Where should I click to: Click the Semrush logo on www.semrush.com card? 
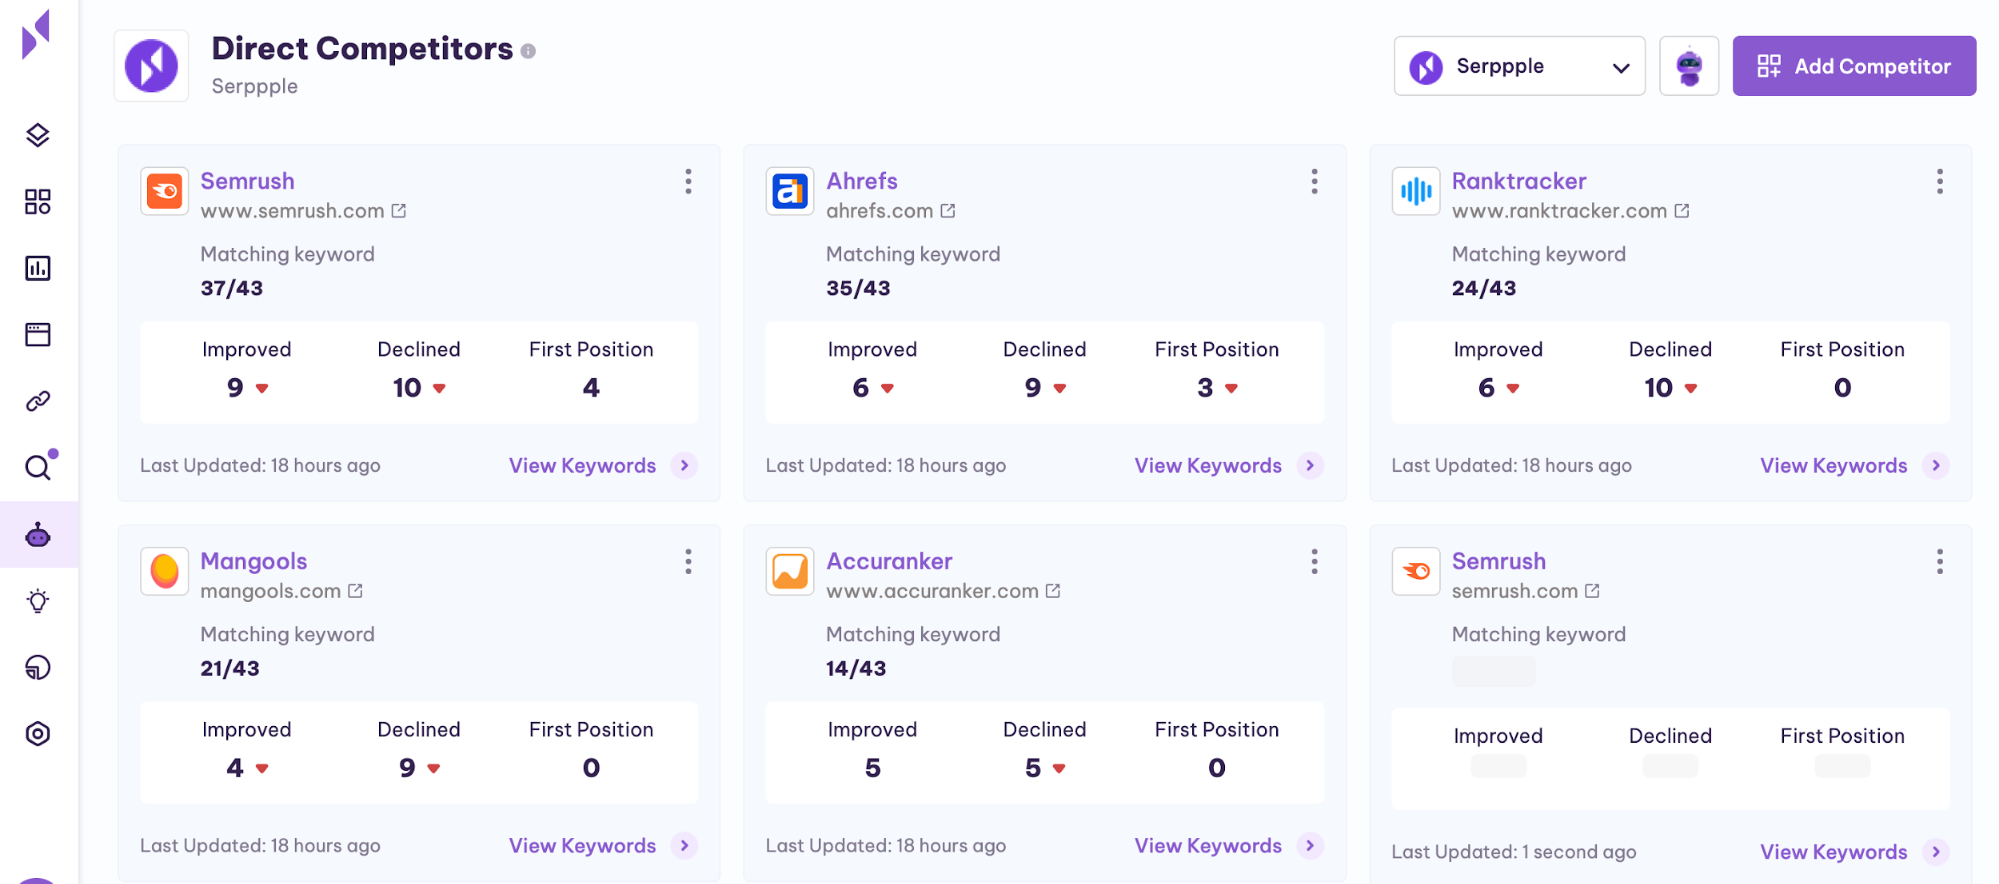point(165,191)
